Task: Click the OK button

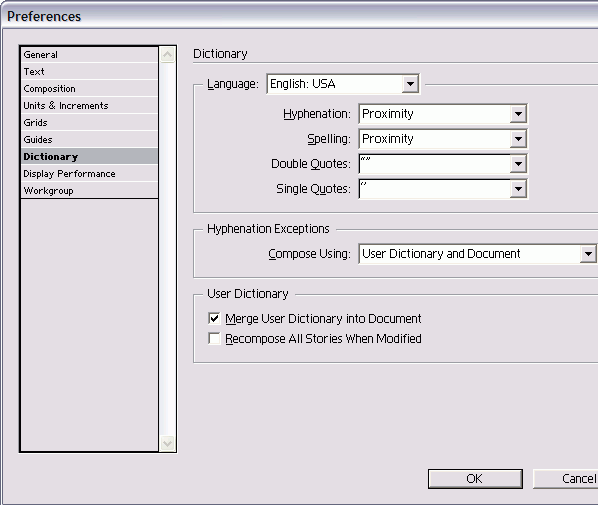Action: 475,479
